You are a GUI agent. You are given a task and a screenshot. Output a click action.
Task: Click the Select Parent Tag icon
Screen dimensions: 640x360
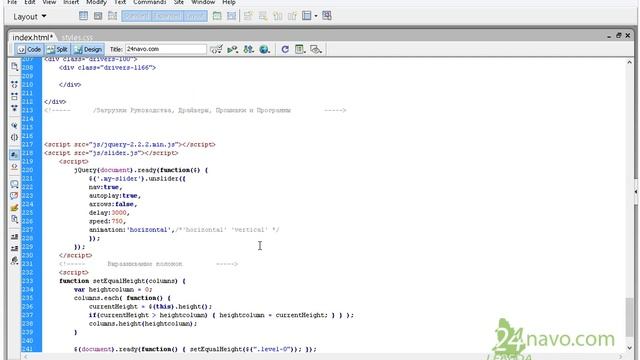click(x=14, y=126)
